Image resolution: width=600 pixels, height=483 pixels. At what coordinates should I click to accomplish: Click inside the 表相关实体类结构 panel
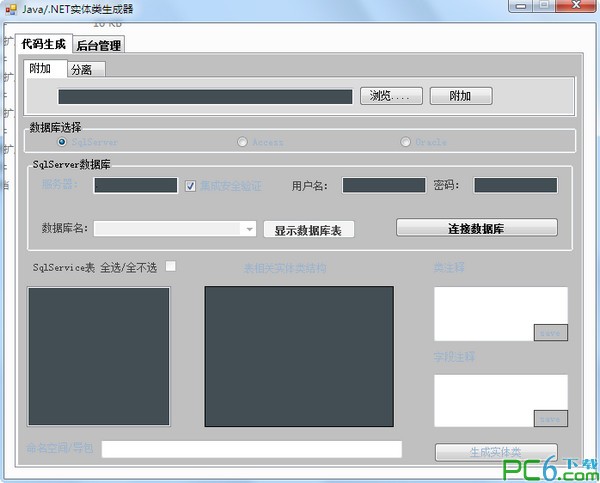(x=299, y=356)
